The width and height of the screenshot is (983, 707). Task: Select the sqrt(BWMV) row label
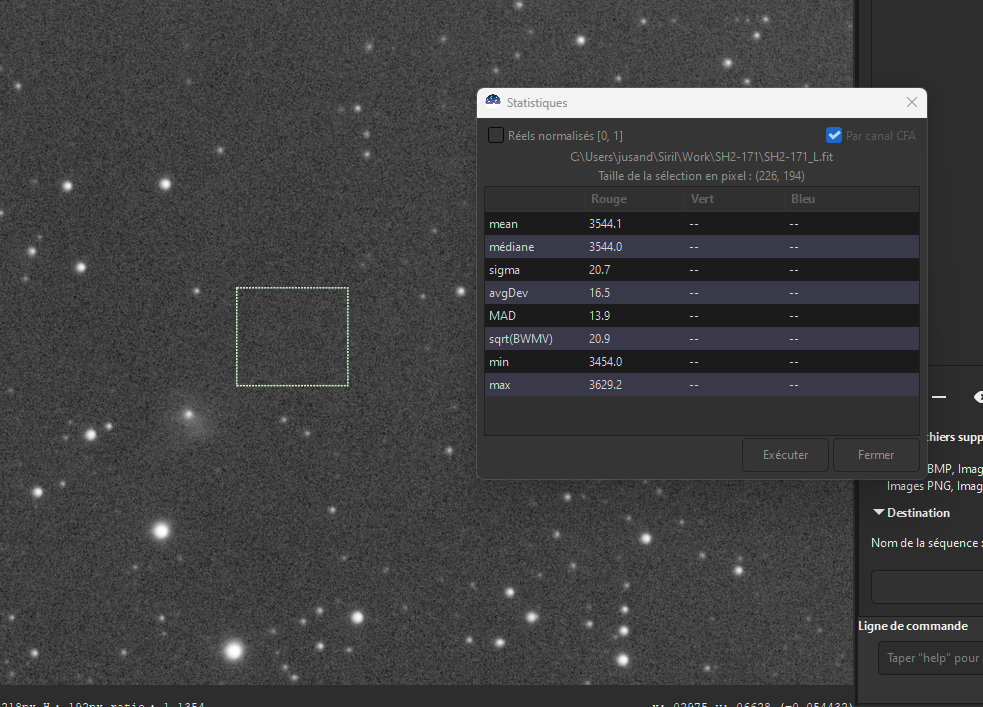pos(521,339)
